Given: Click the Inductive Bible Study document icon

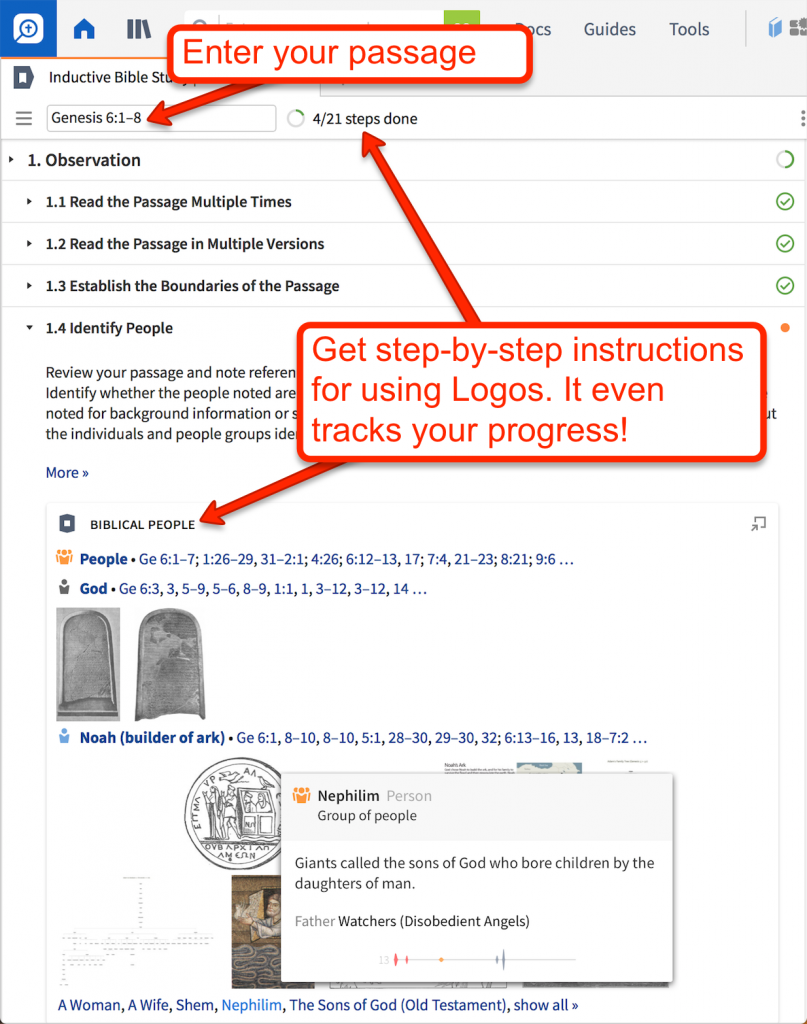Looking at the screenshot, I should [21, 77].
